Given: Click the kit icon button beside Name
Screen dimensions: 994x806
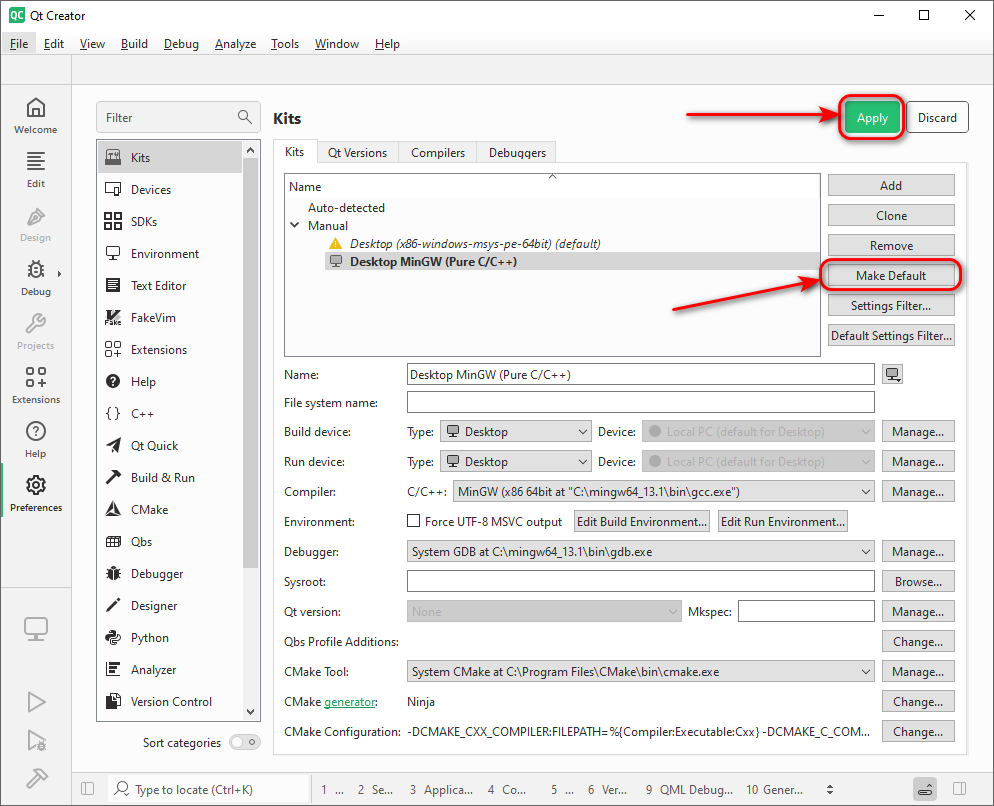Looking at the screenshot, I should click(x=893, y=374).
